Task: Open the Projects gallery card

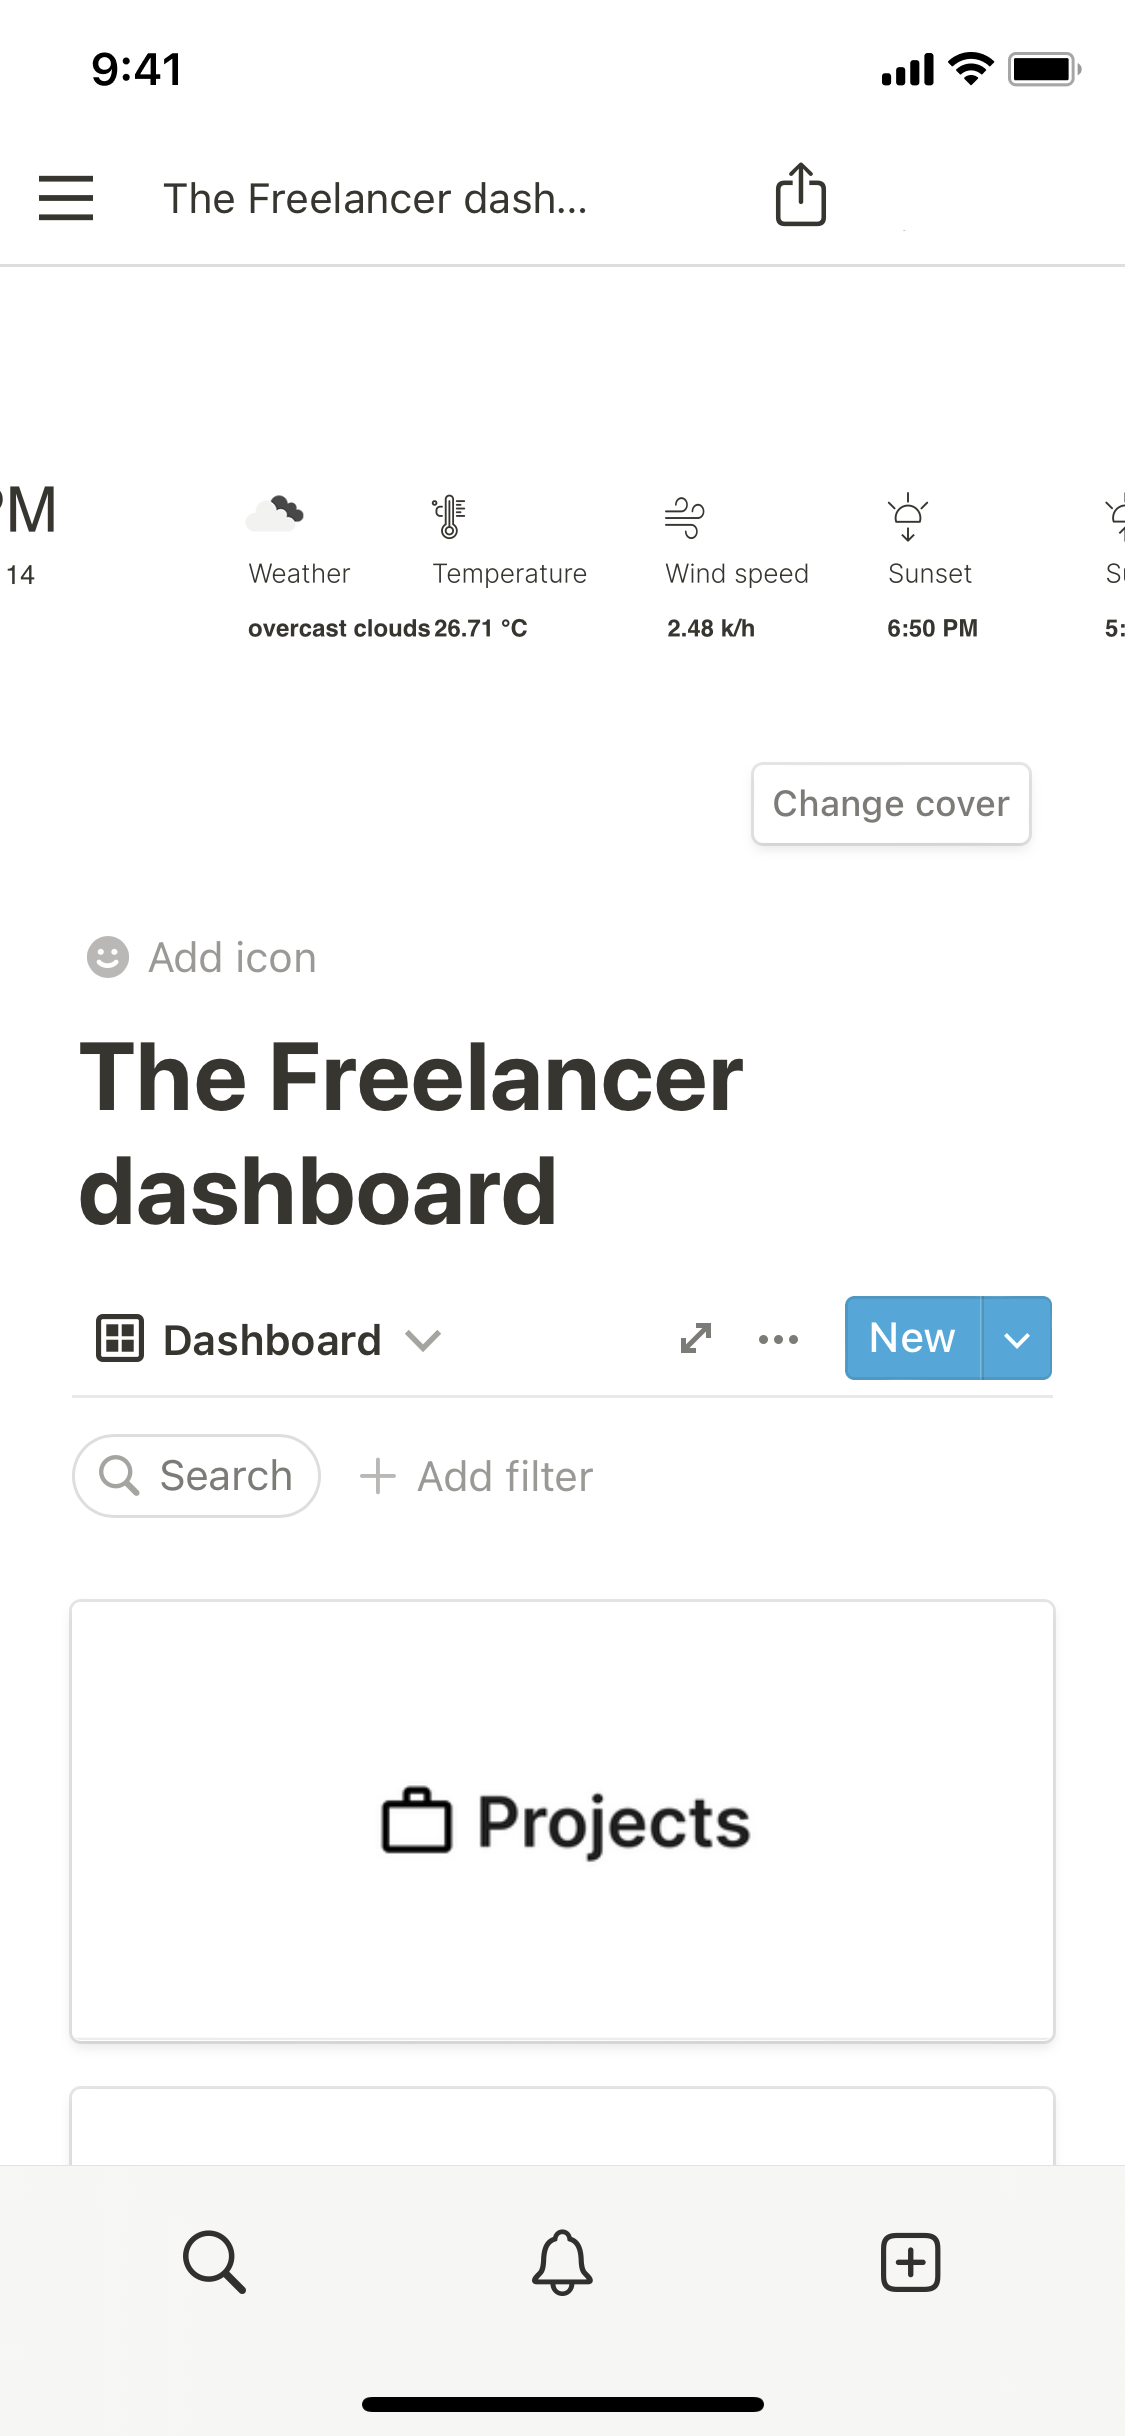Action: tap(562, 1820)
